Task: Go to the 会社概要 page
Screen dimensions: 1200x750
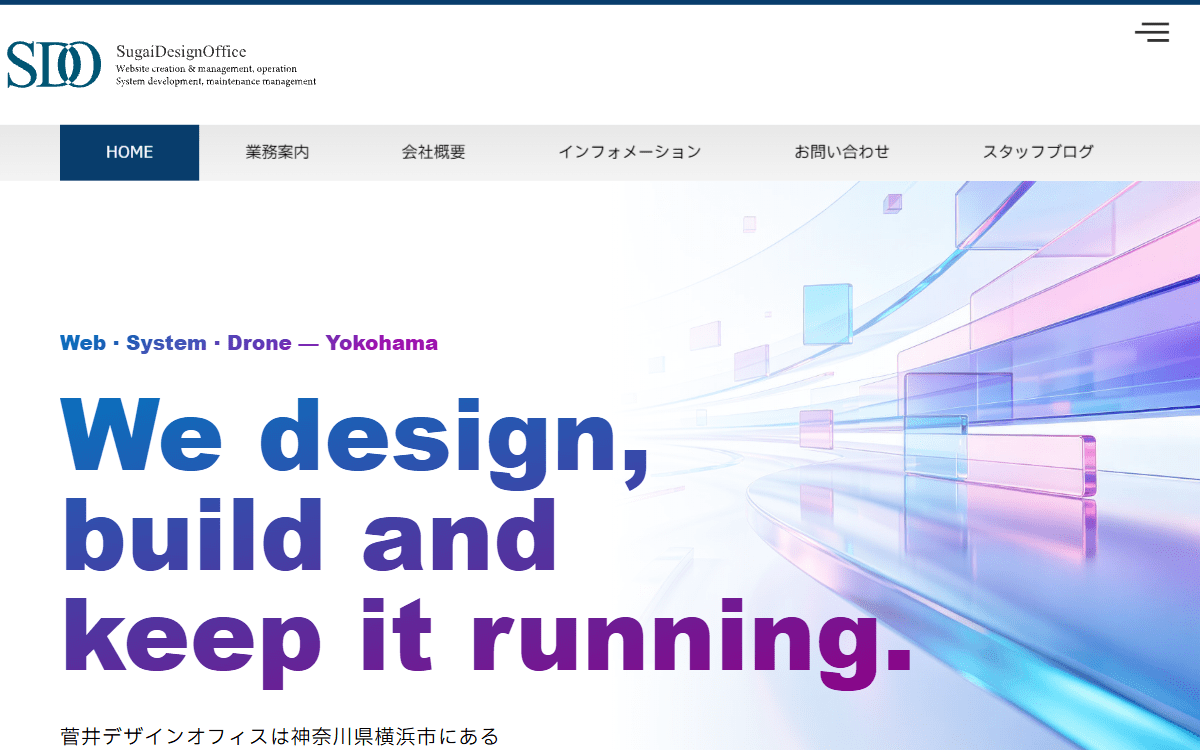Action: point(433,152)
